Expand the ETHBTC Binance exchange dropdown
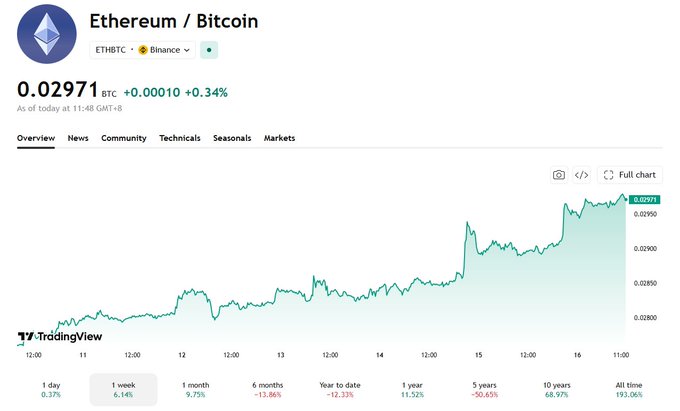Screen dimensions: 680x411 pos(143,50)
